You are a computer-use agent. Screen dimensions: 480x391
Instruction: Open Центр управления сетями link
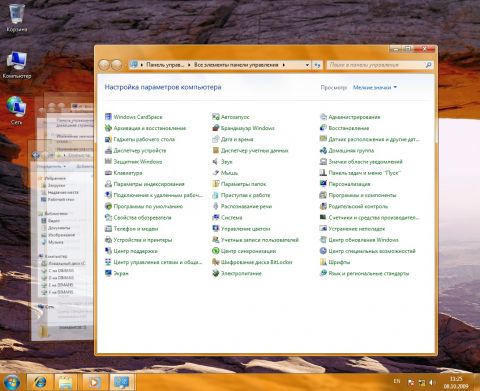[x=158, y=262]
